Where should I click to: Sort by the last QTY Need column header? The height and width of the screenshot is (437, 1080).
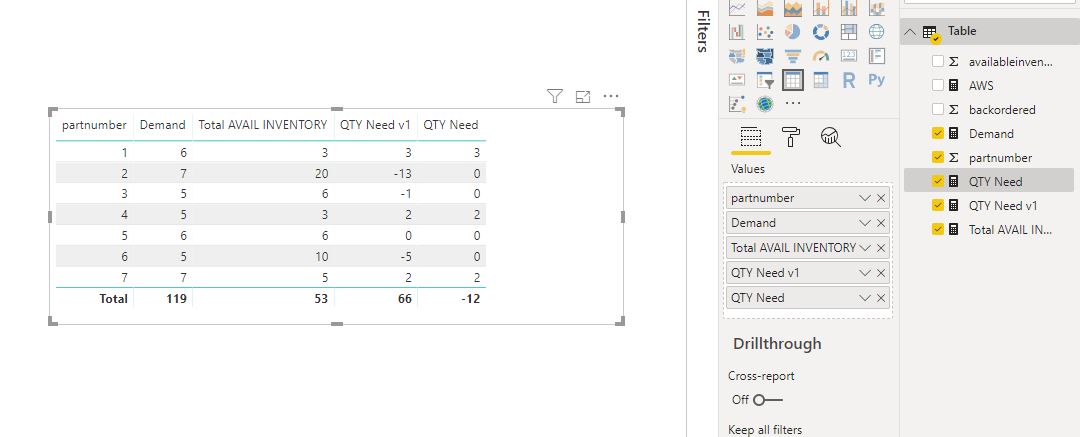point(450,125)
